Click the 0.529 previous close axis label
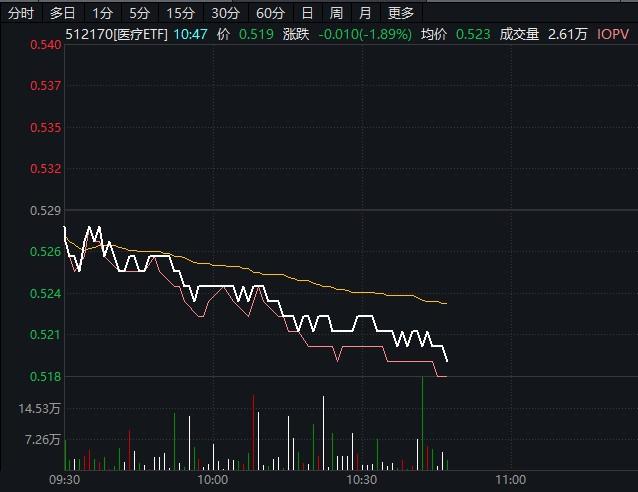This screenshot has height=492, width=638. pos(46,211)
